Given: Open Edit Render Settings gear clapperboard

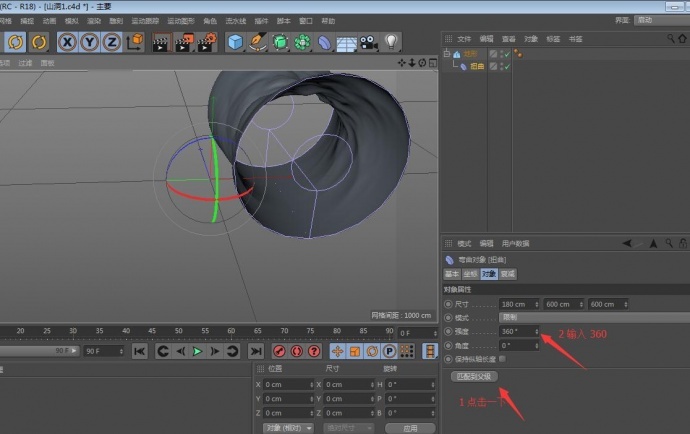Looking at the screenshot, I should (x=207, y=43).
